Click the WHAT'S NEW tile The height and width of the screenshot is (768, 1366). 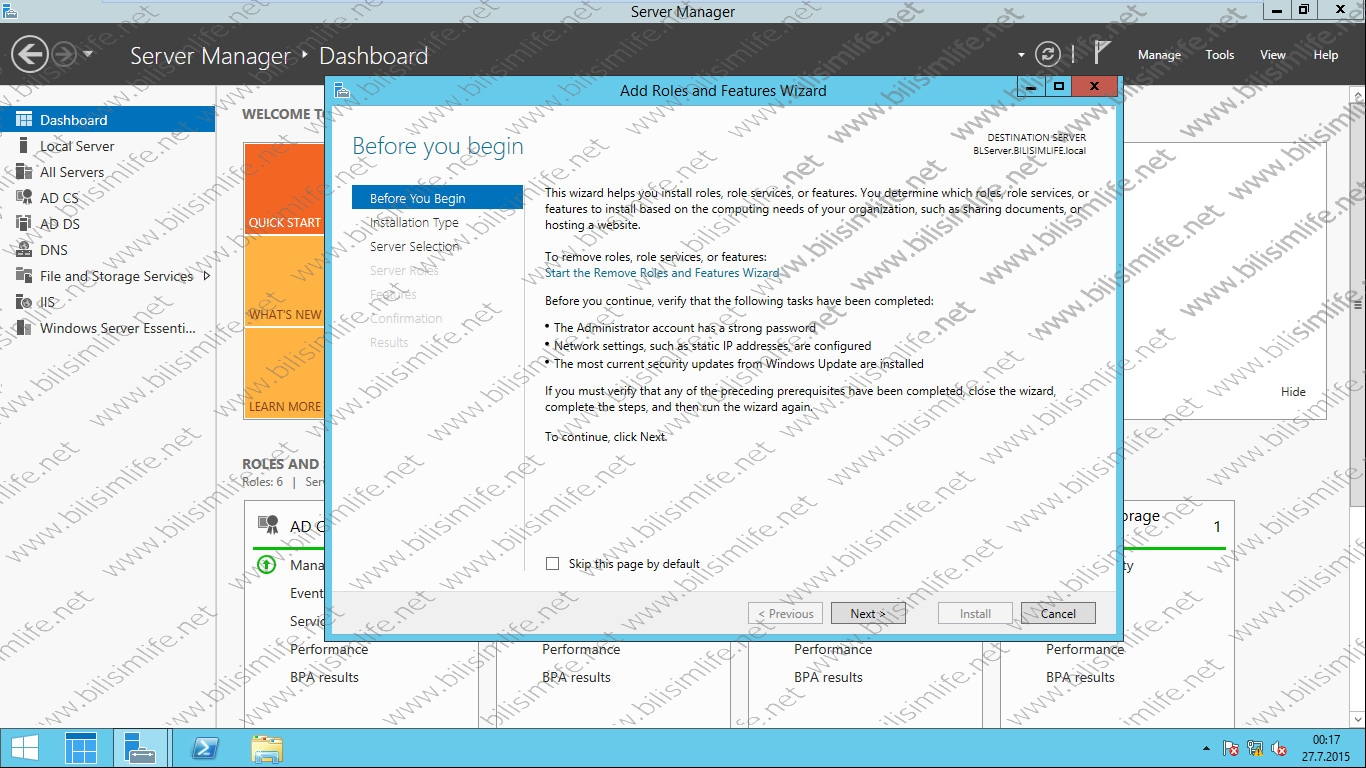click(284, 281)
